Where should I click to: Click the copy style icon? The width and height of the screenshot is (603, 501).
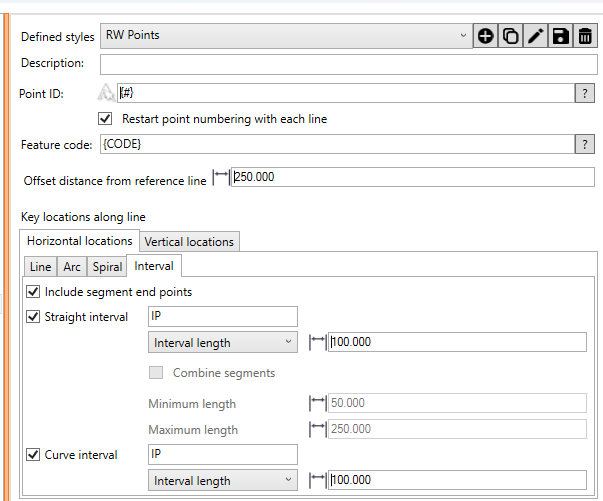pyautogui.click(x=511, y=36)
